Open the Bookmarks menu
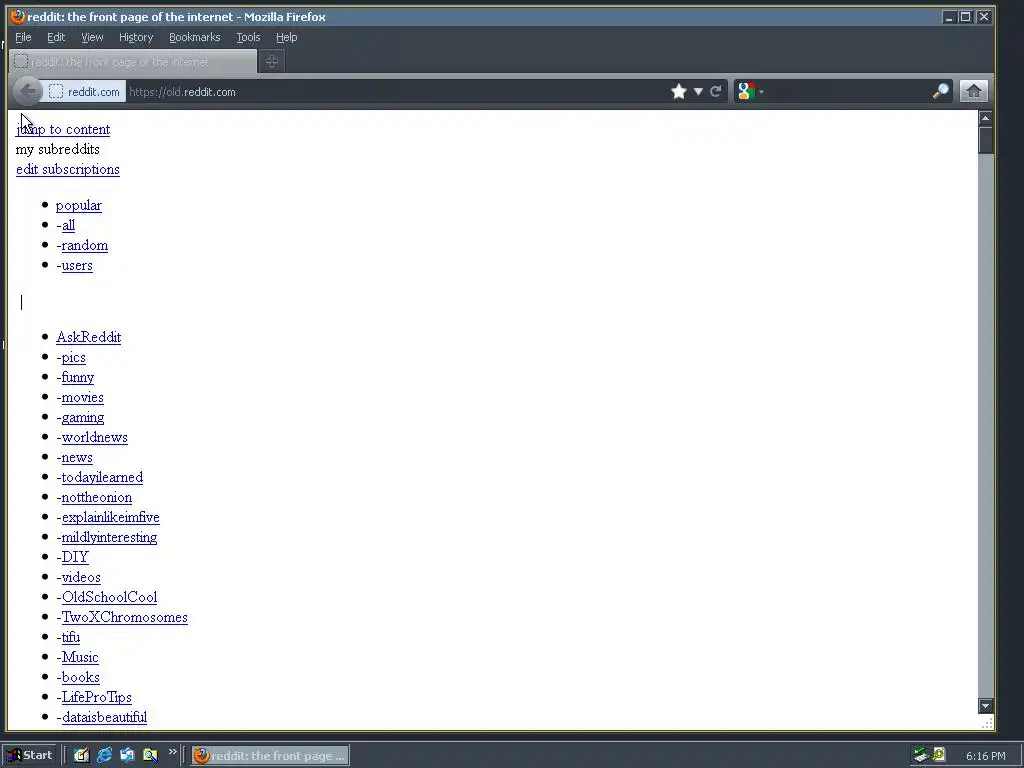This screenshot has height=768, width=1024. (x=195, y=37)
